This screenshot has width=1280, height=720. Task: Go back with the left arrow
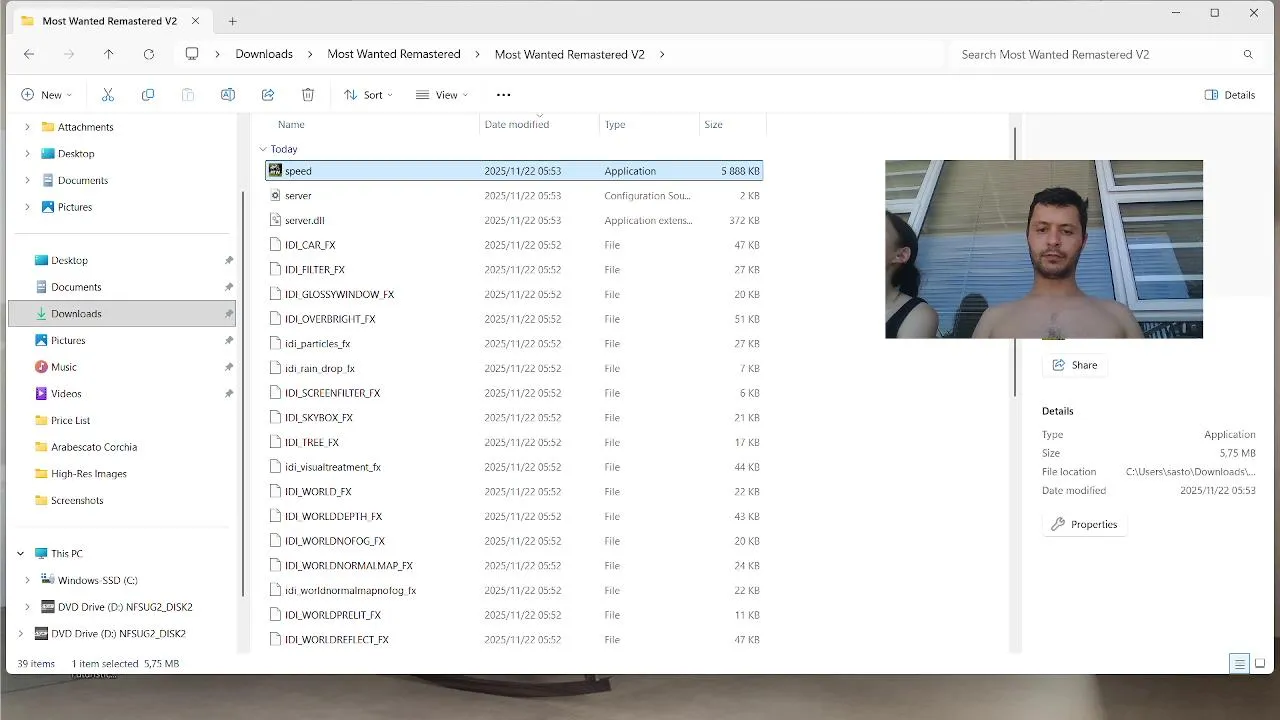pyautogui.click(x=29, y=54)
